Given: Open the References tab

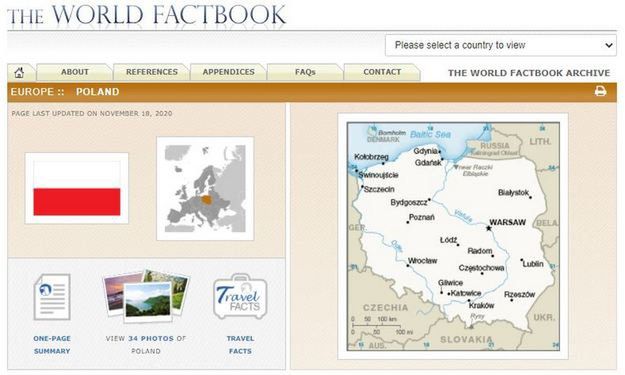Looking at the screenshot, I should click(x=151, y=72).
